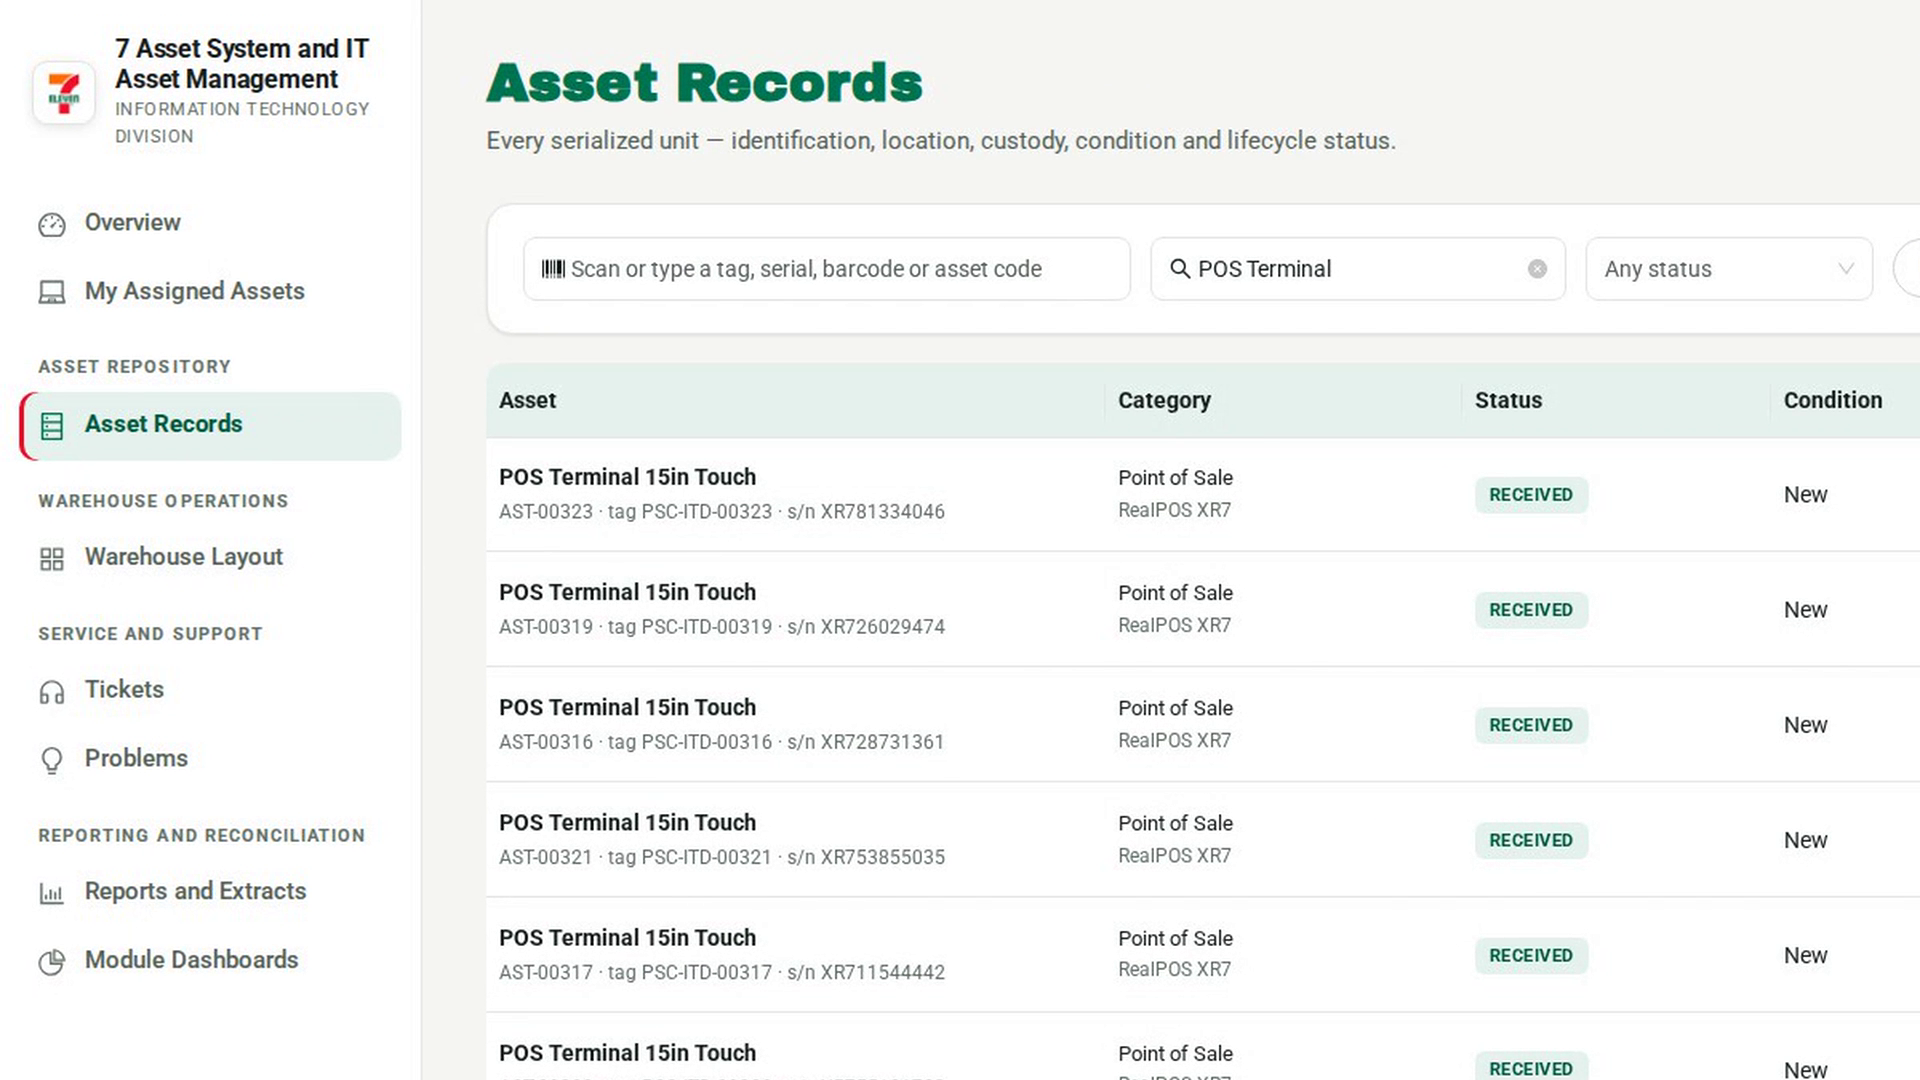
Task: Click the My Assigned Assets laptop icon
Action: [52, 292]
